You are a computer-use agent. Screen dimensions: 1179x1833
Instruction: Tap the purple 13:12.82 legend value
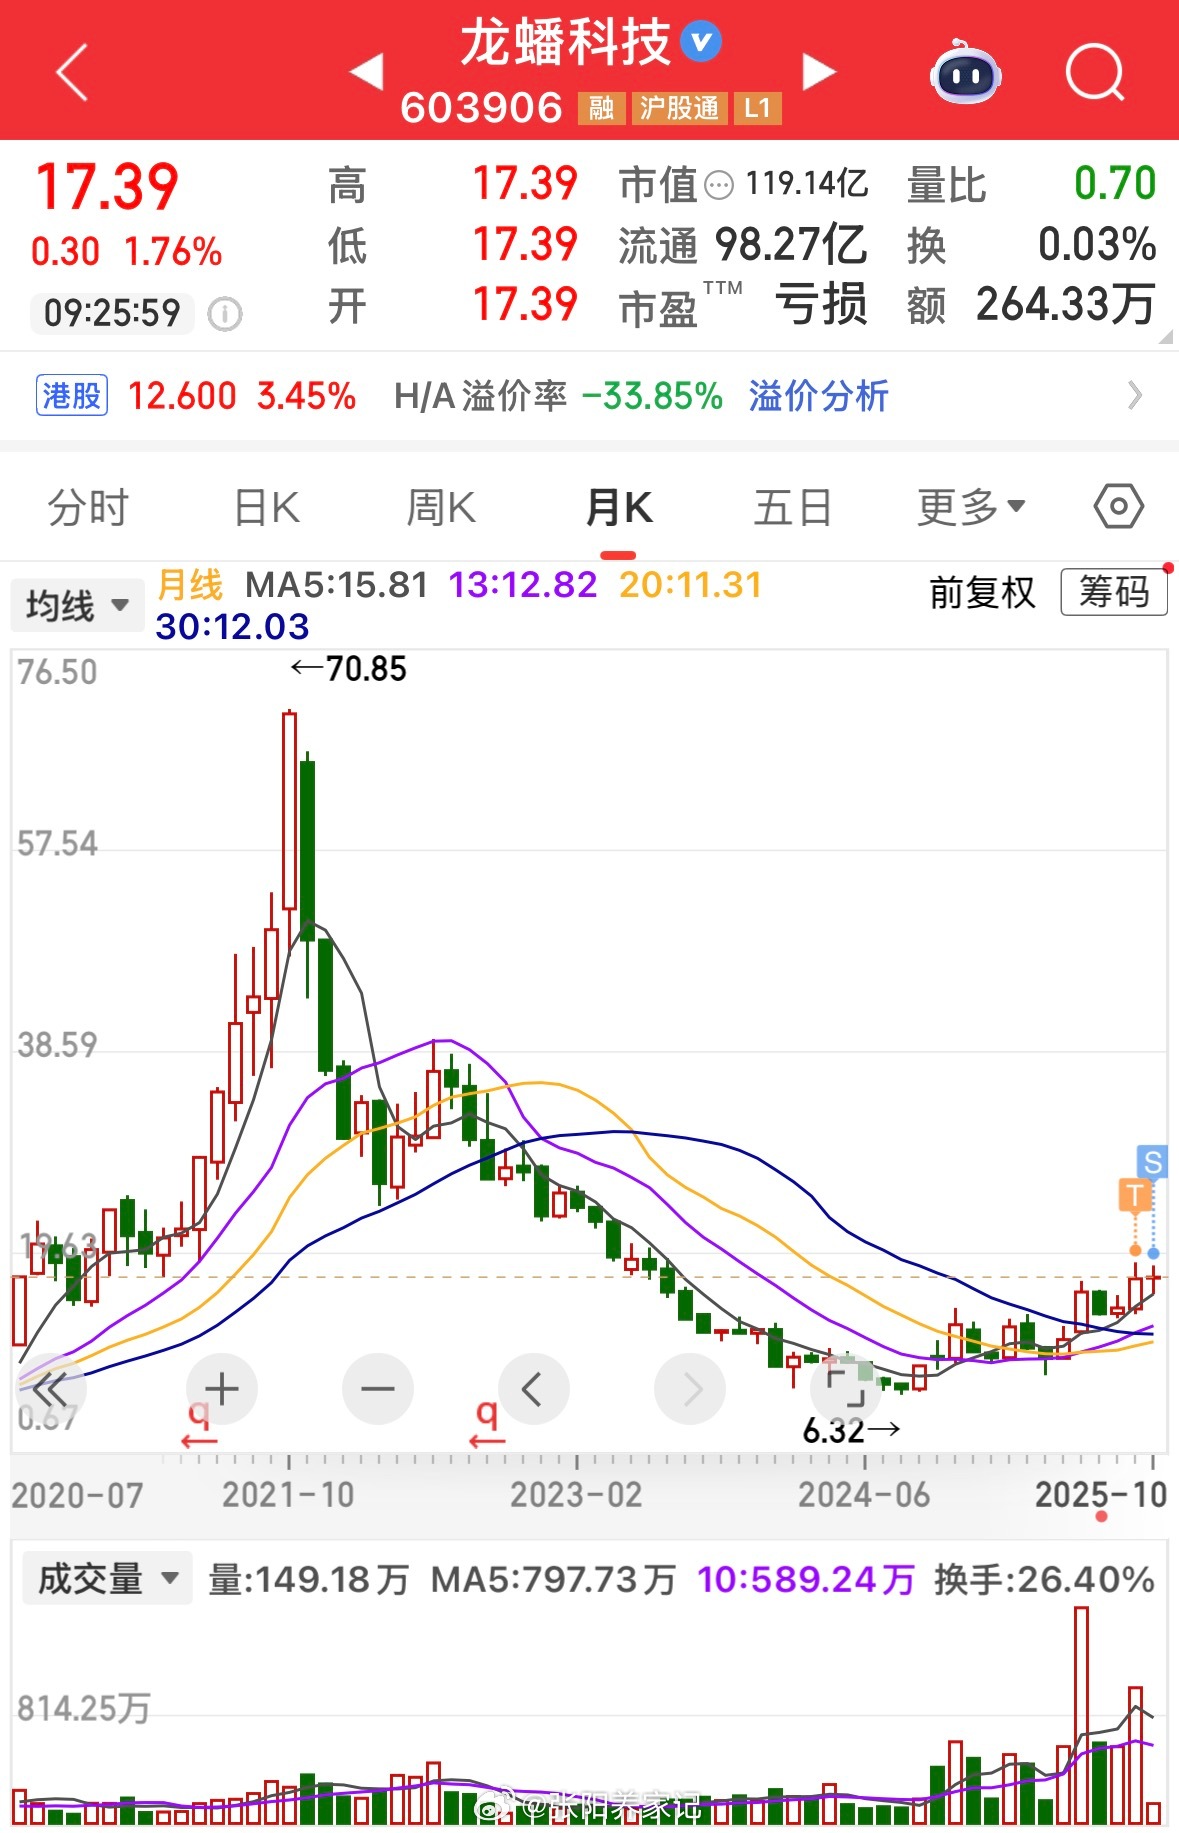pyautogui.click(x=523, y=585)
